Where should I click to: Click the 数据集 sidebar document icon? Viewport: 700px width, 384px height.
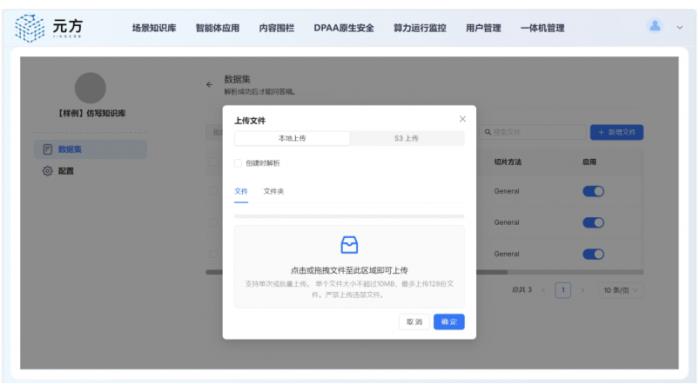[x=47, y=149]
